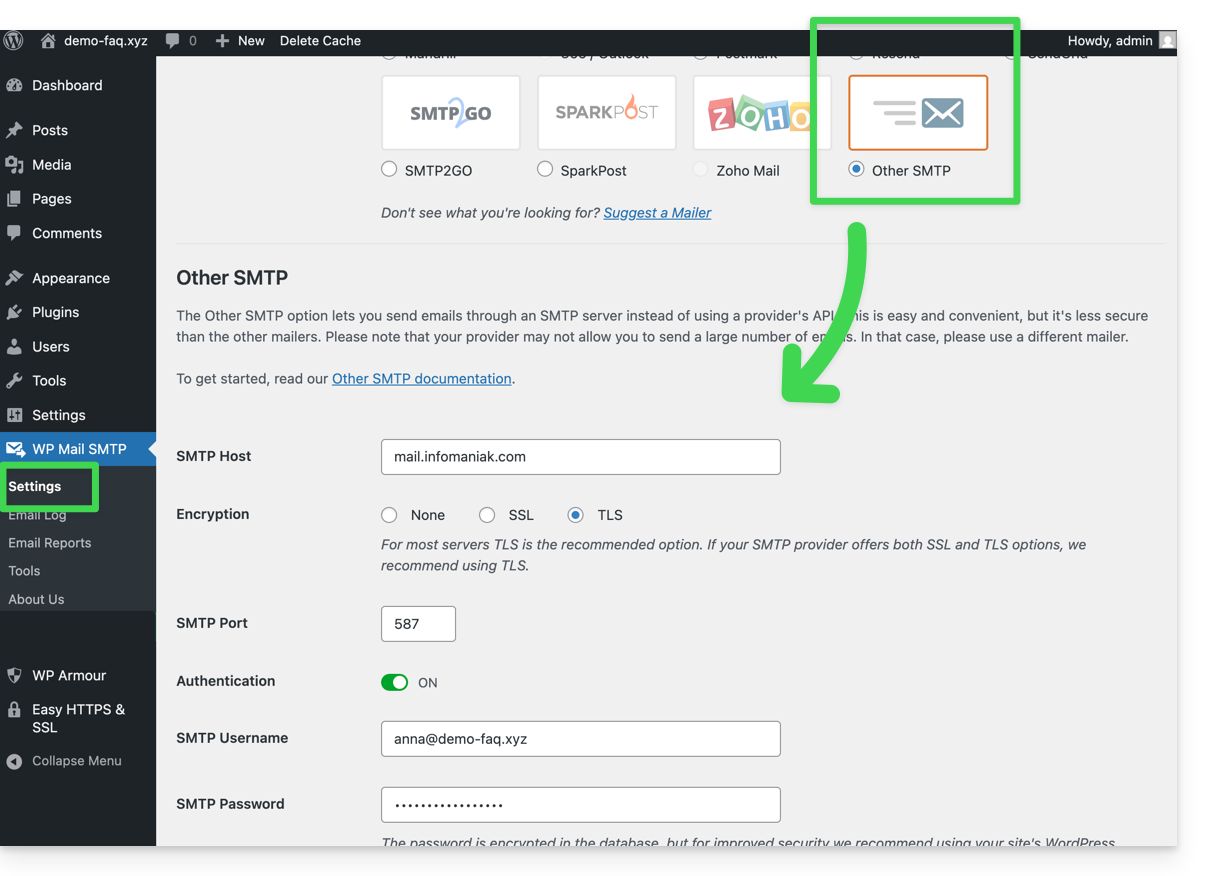Choose the Other SMTP radio button
Viewport: 1207px width, 876px height.
pyautogui.click(x=856, y=169)
